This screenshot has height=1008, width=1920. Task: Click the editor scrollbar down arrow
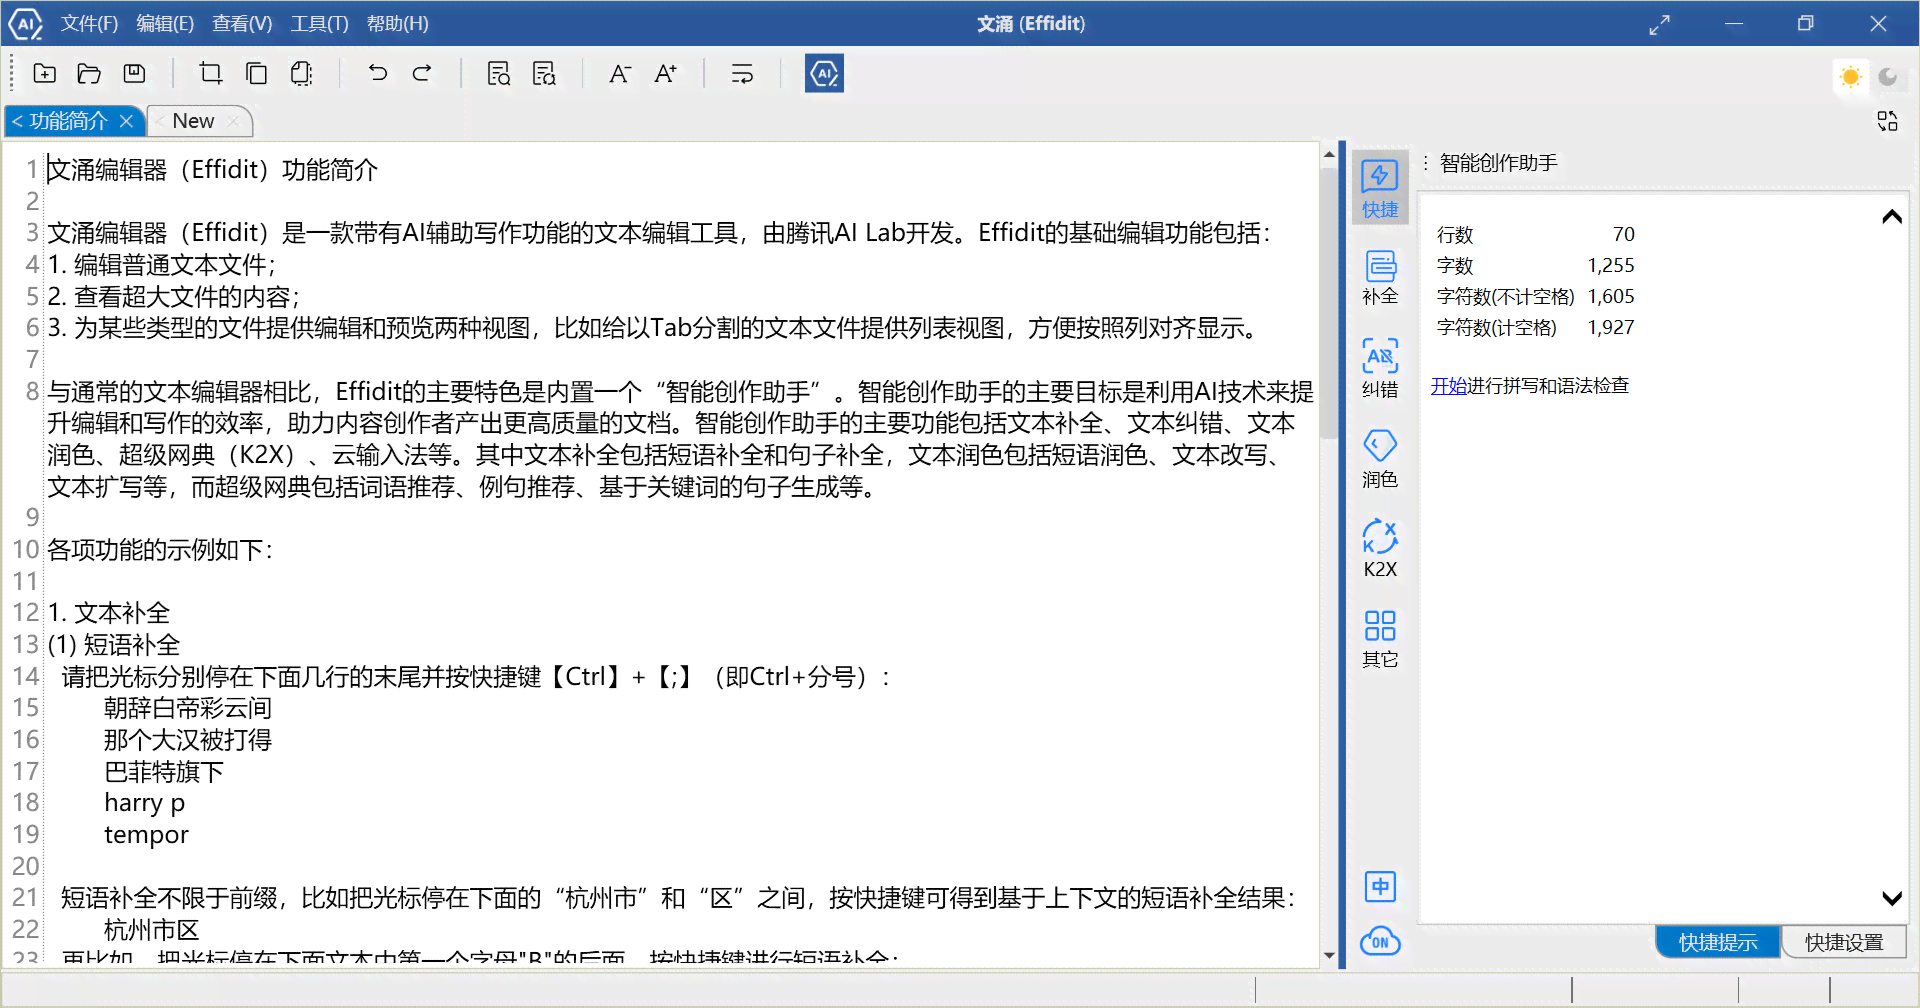1329,955
